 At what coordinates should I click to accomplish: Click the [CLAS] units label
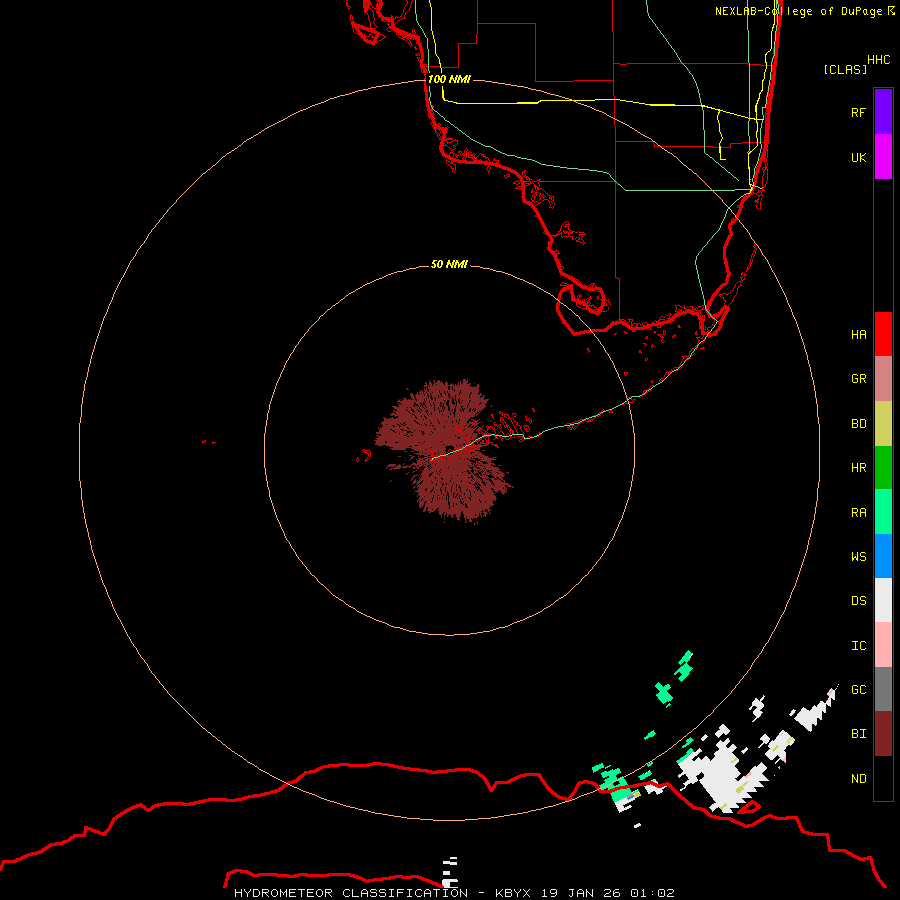pos(845,69)
